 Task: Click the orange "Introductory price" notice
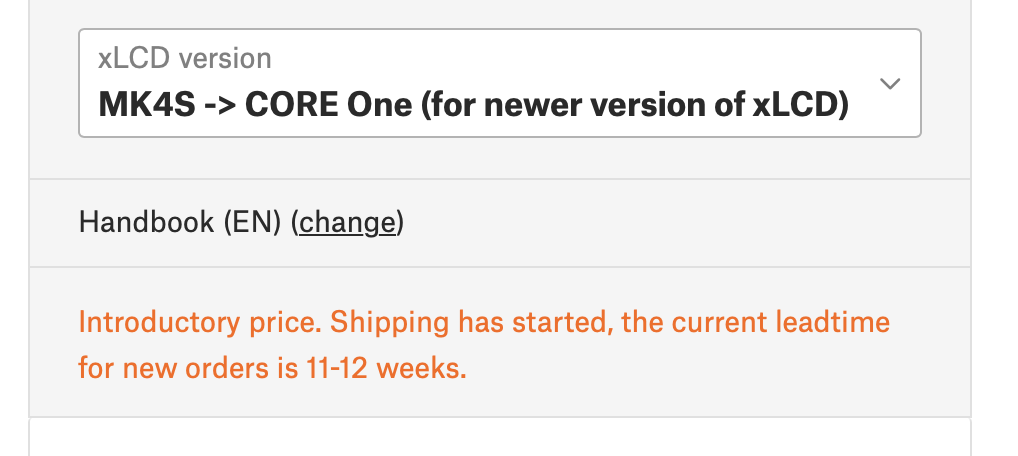pos(483,345)
